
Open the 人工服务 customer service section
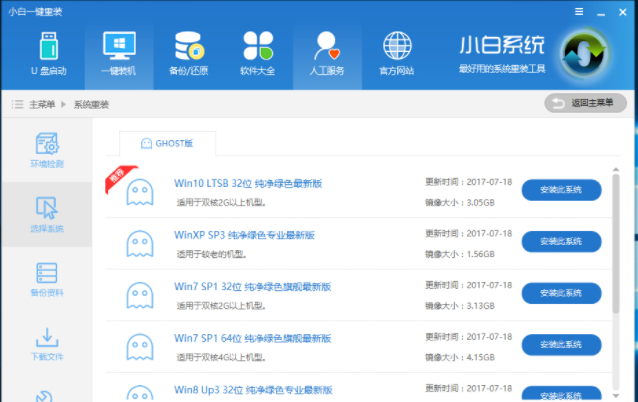(327, 54)
